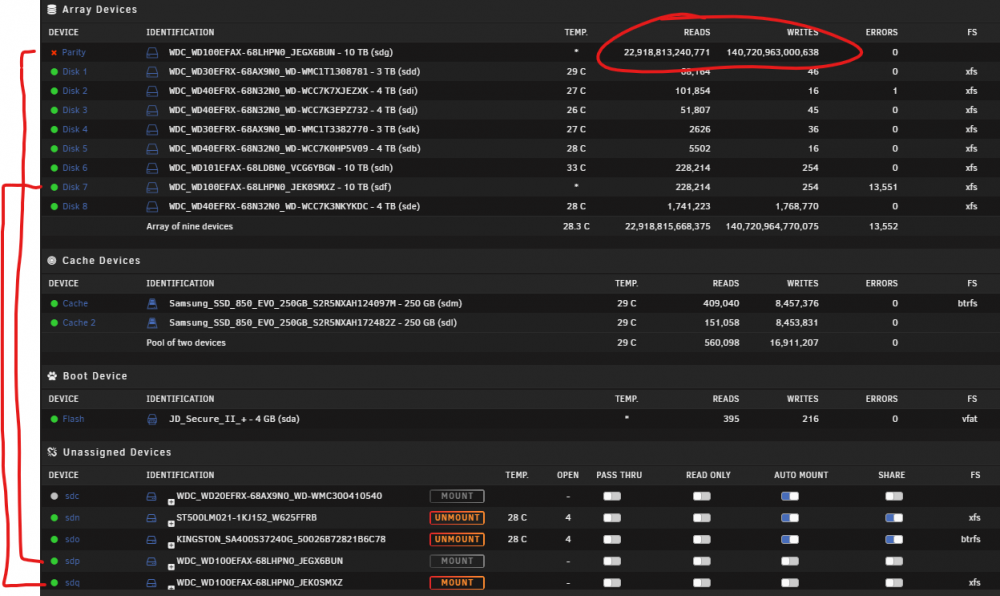Click the green status dot for Disk 6
This screenshot has height=596, width=1000.
[54, 168]
